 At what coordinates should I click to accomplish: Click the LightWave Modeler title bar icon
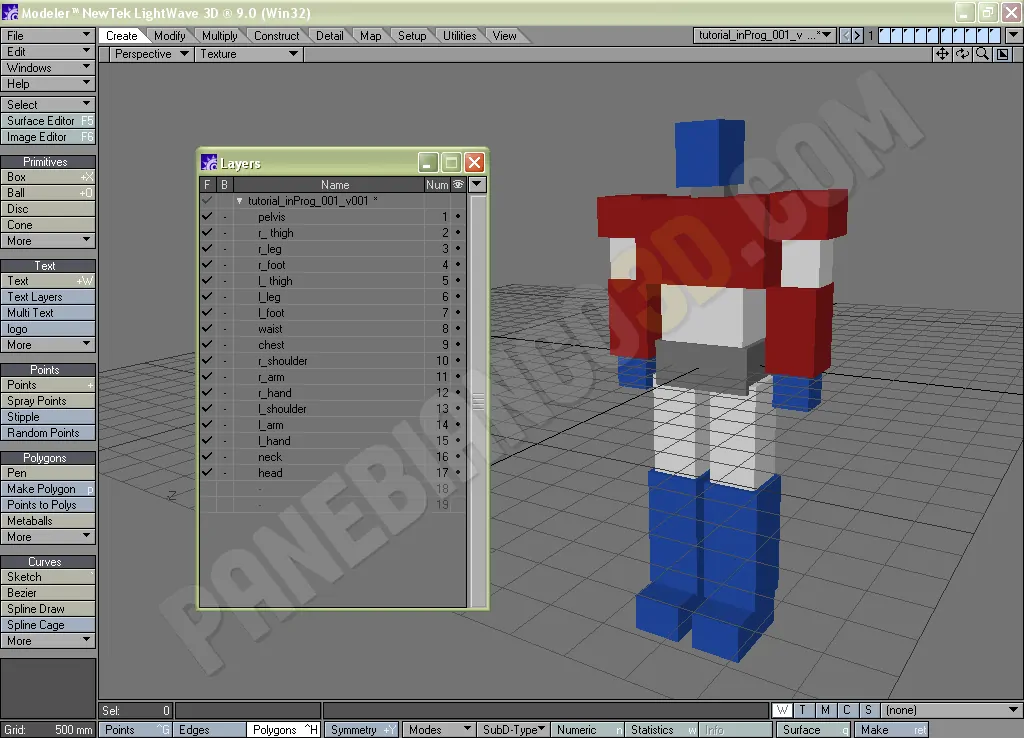10,12
